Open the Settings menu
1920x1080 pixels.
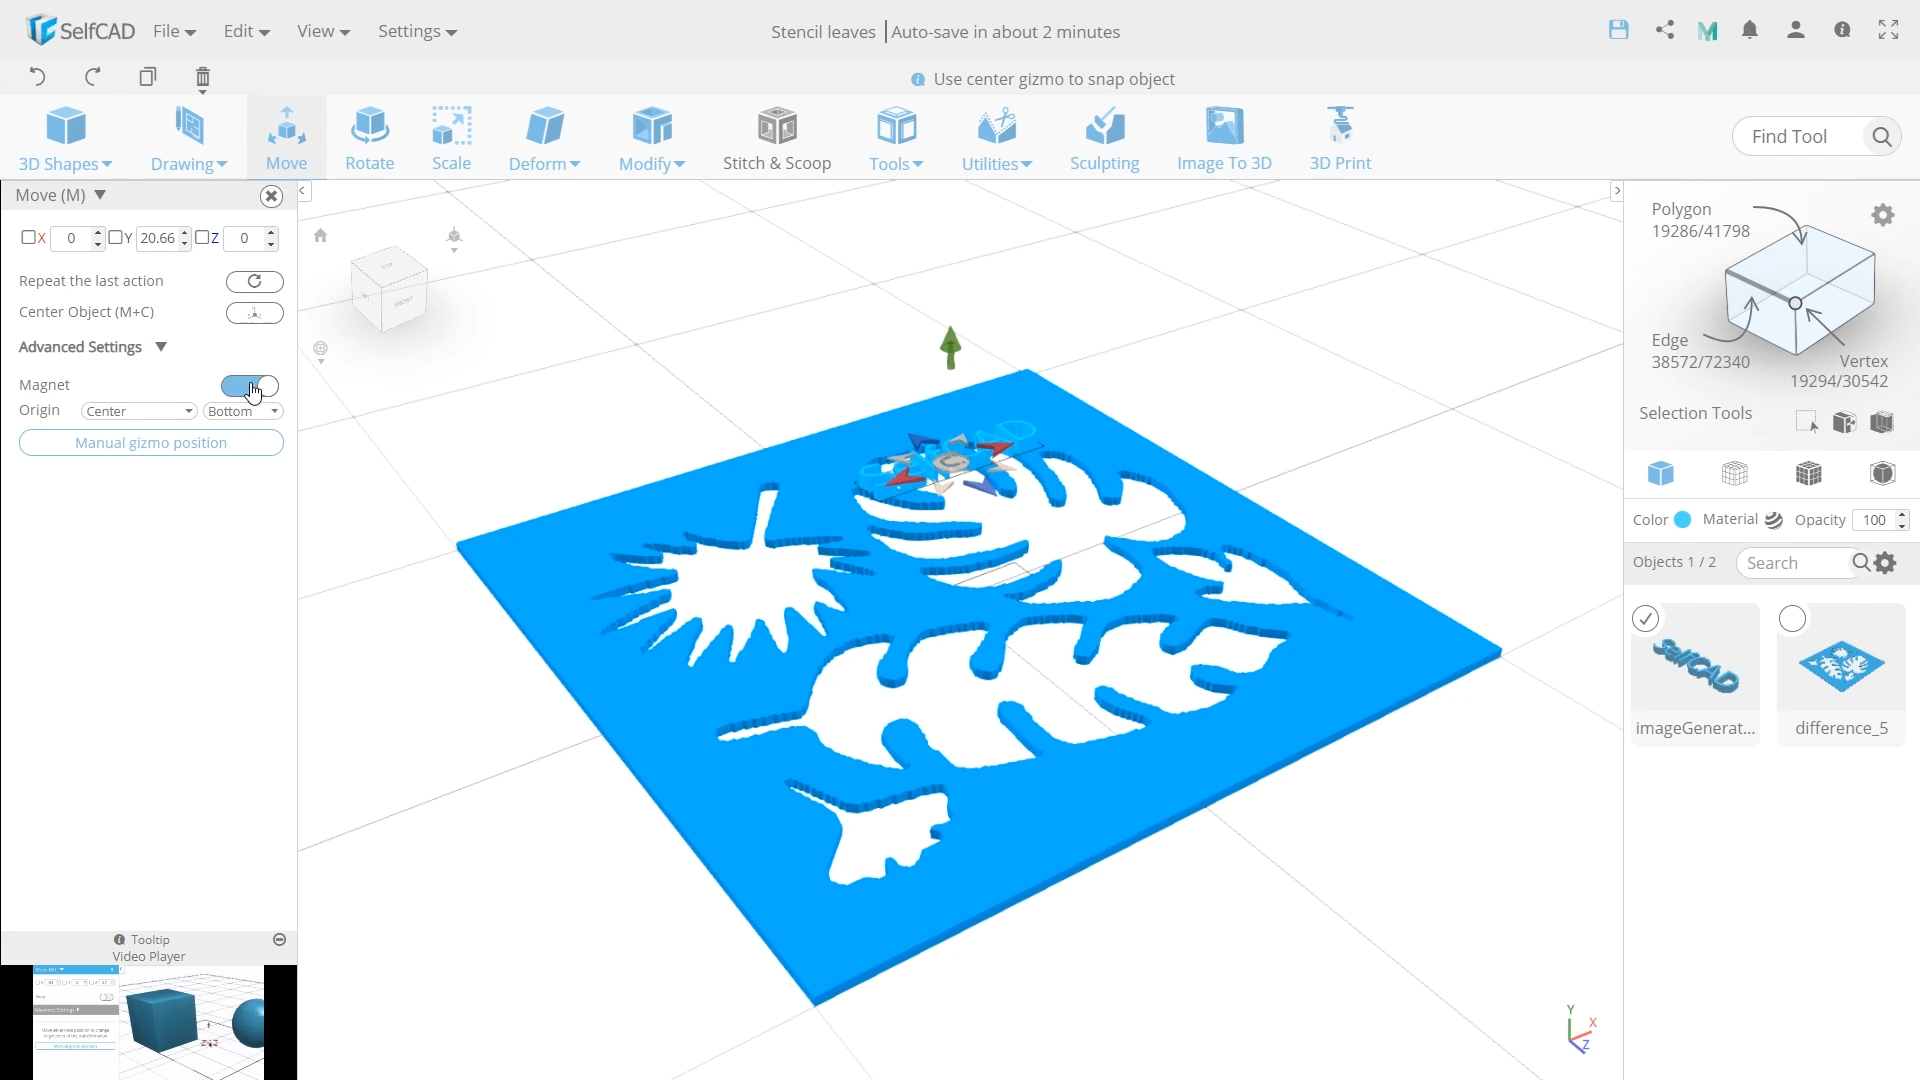tap(417, 31)
